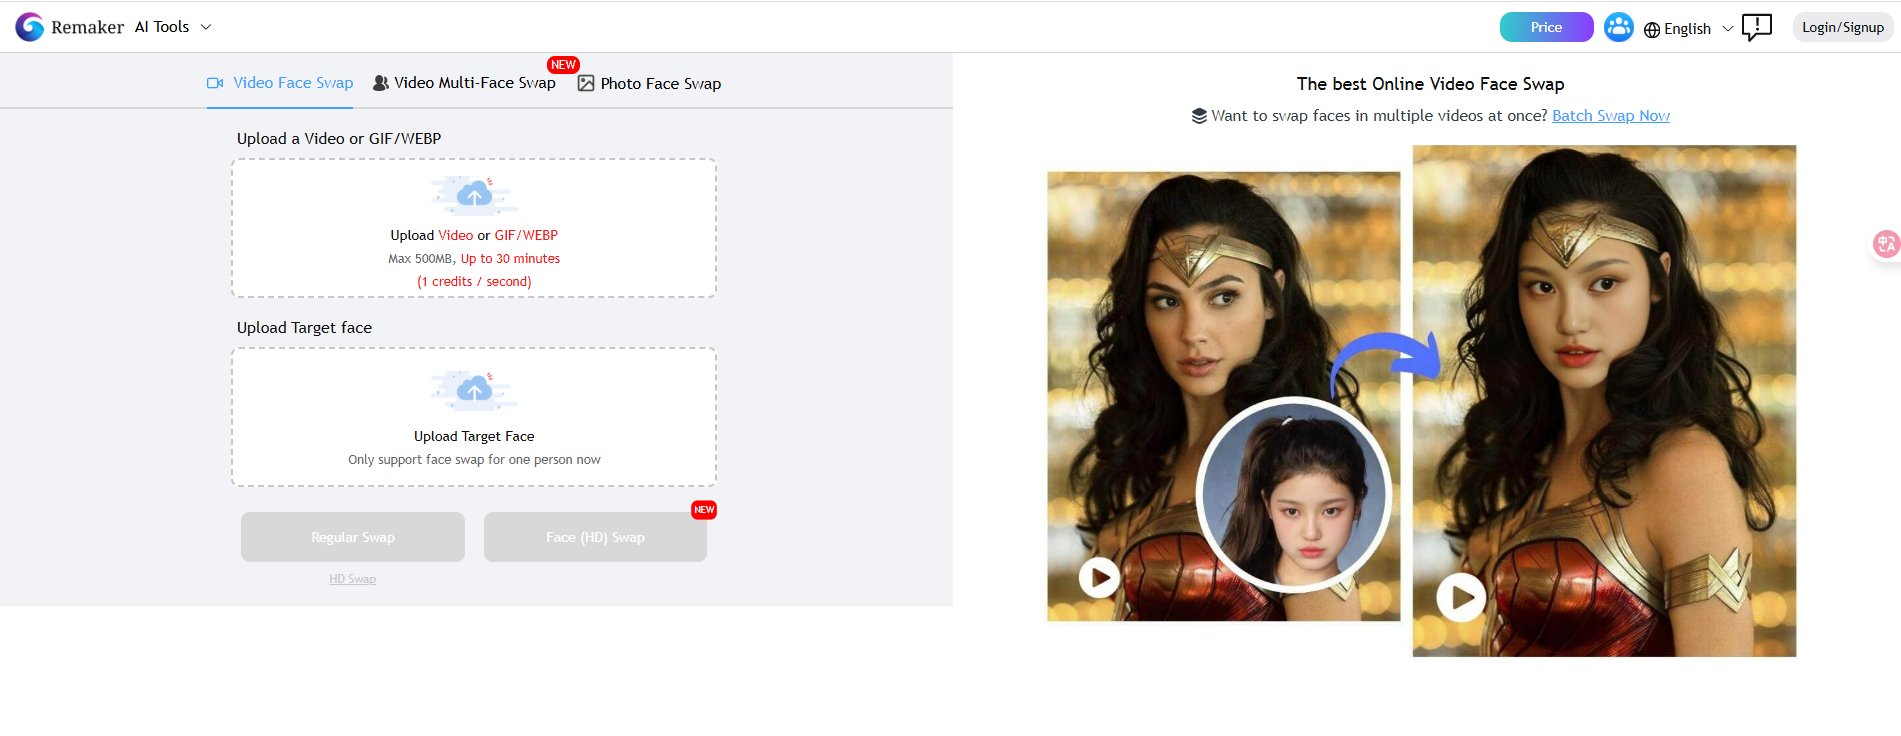Screen dimensions: 1901x736
Task: Click the Price button
Action: (x=1546, y=27)
